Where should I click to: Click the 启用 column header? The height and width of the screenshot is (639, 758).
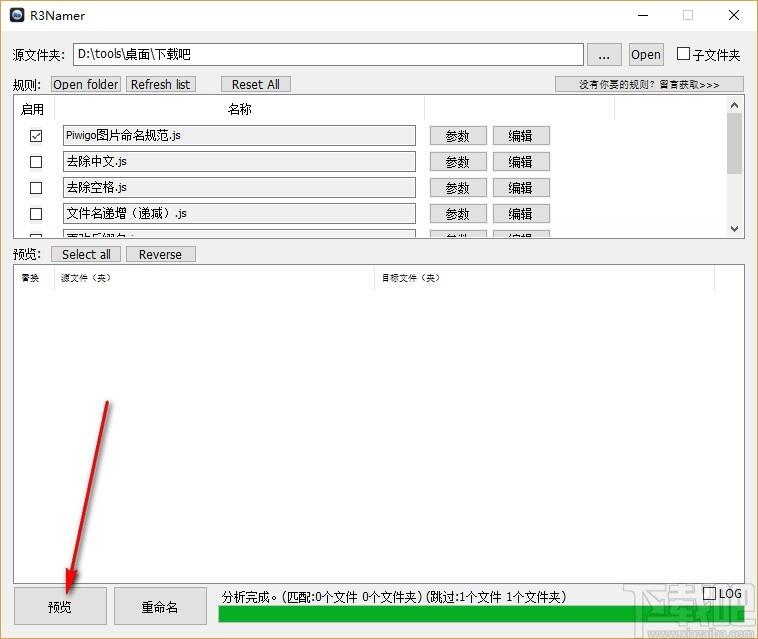(33, 109)
